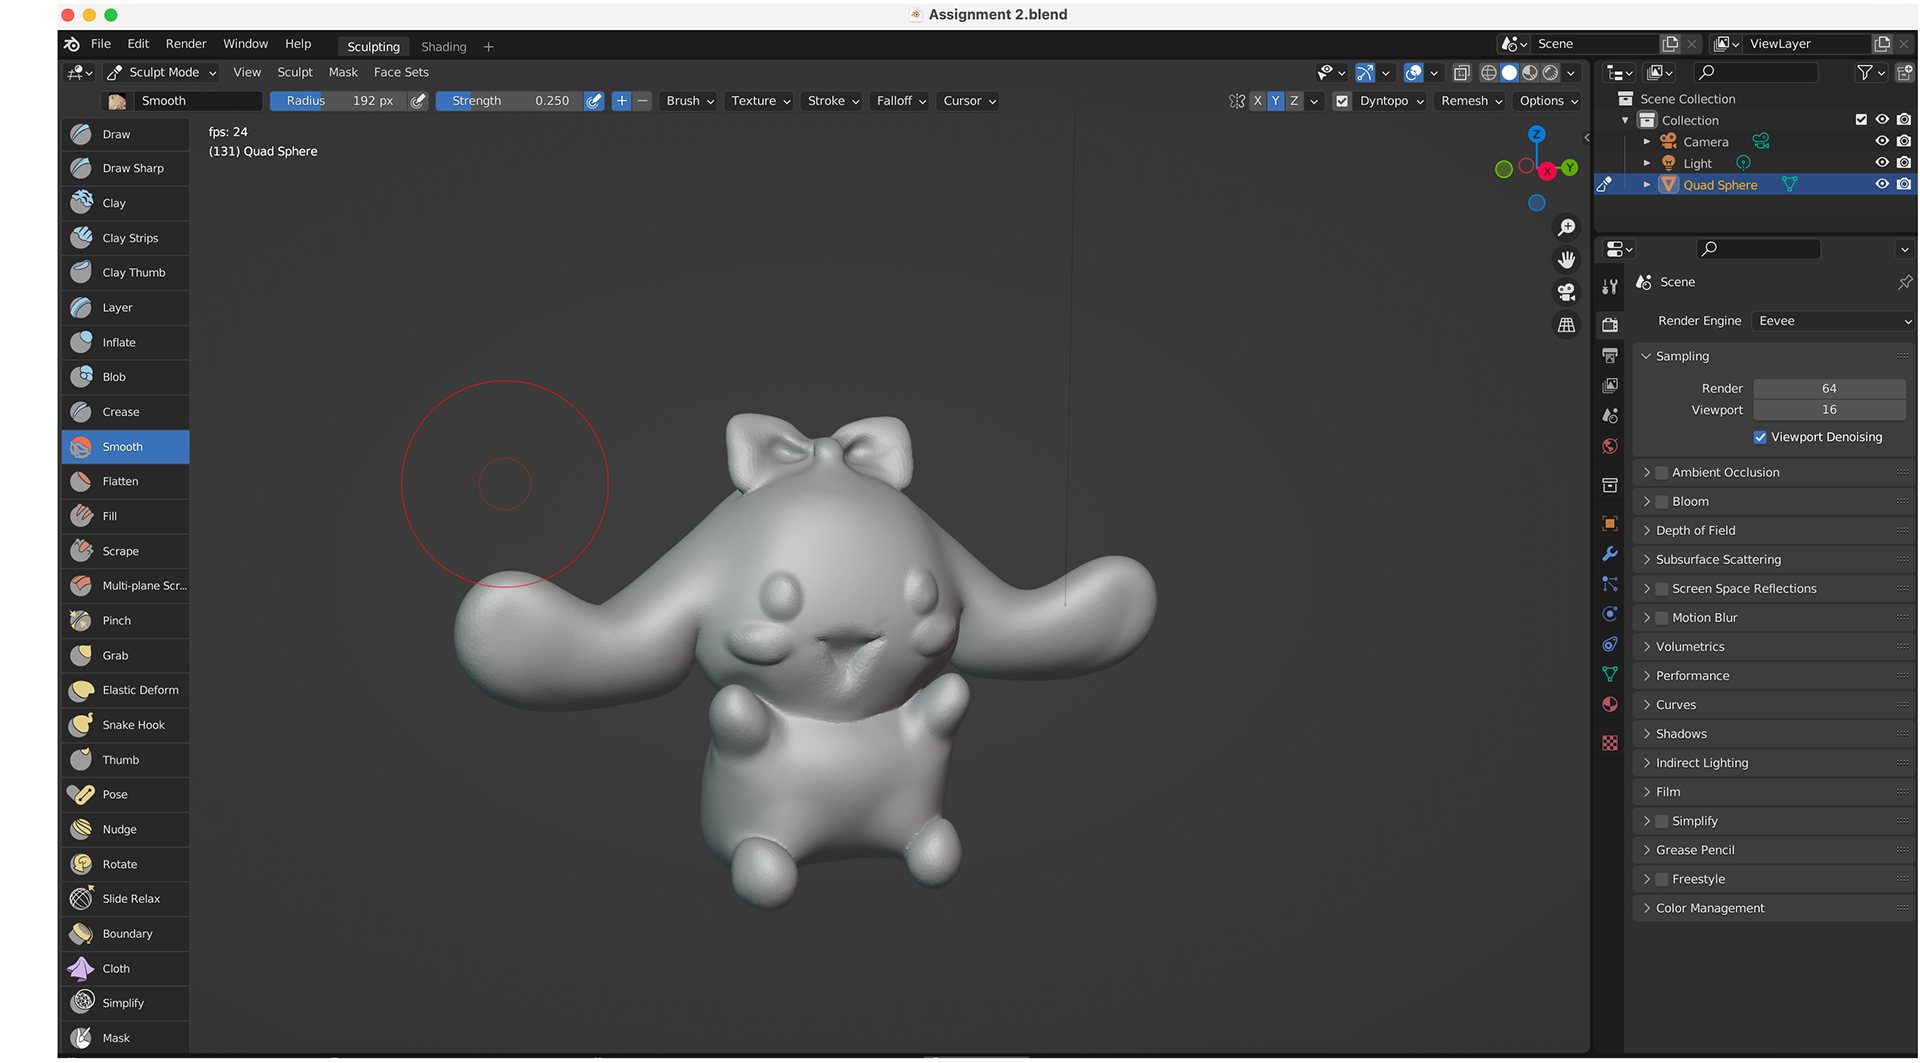Open Stroke dropdown
Screen dimensions: 1920x1063
[x=833, y=101]
